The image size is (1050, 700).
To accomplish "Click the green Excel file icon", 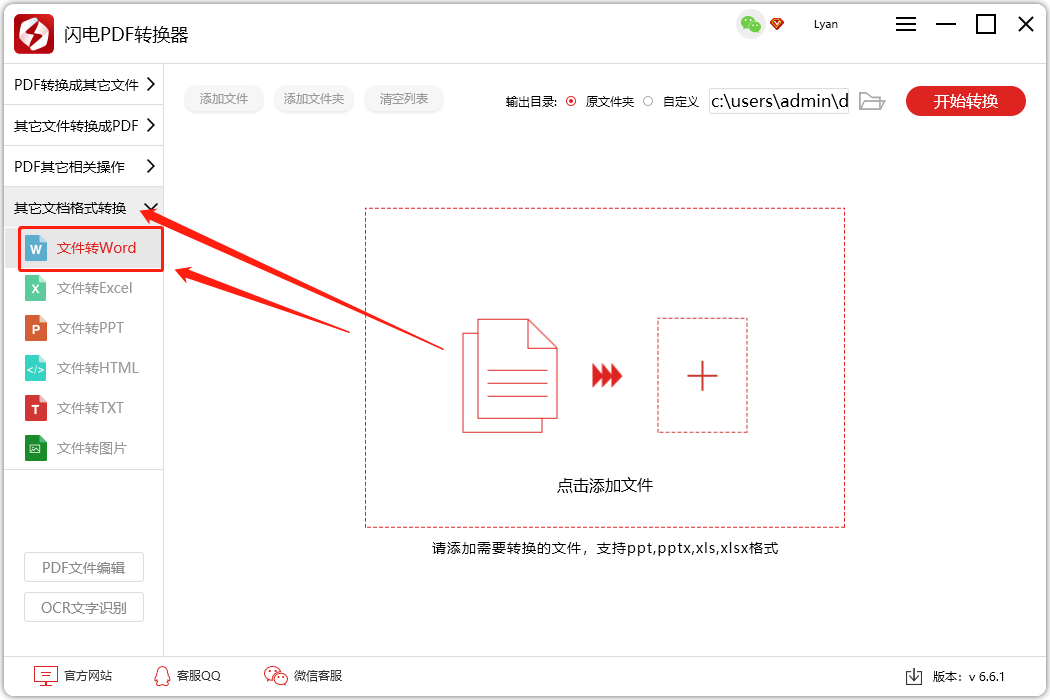I will click(x=35, y=289).
